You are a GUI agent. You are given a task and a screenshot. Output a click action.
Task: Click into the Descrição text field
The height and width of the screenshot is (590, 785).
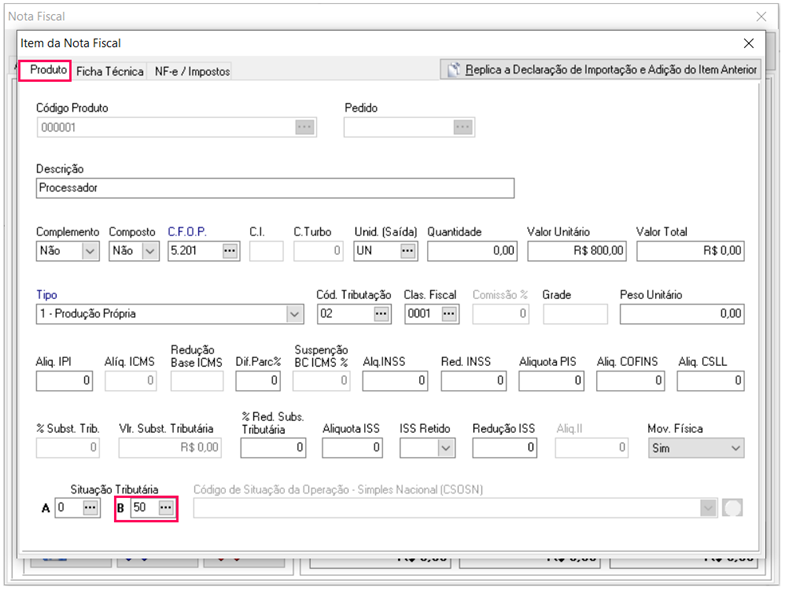(x=274, y=188)
